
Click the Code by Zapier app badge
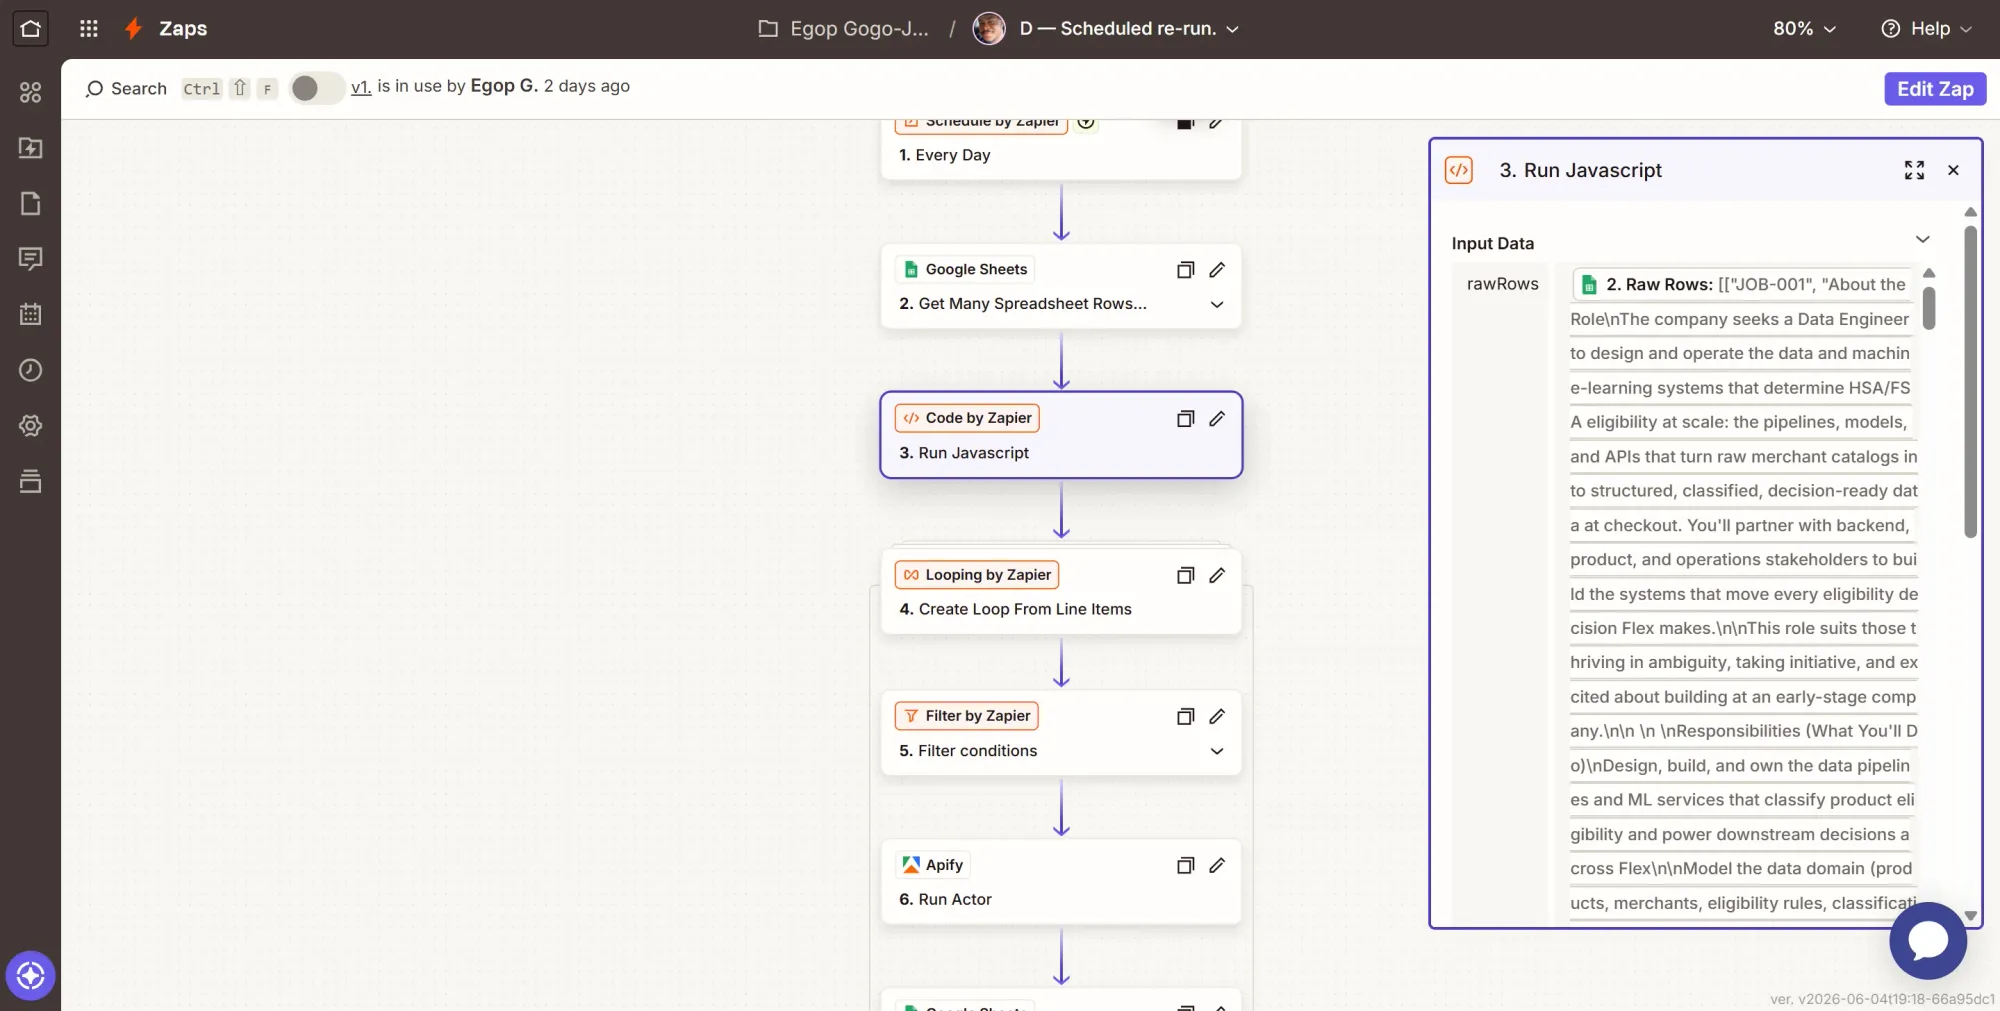(x=967, y=418)
